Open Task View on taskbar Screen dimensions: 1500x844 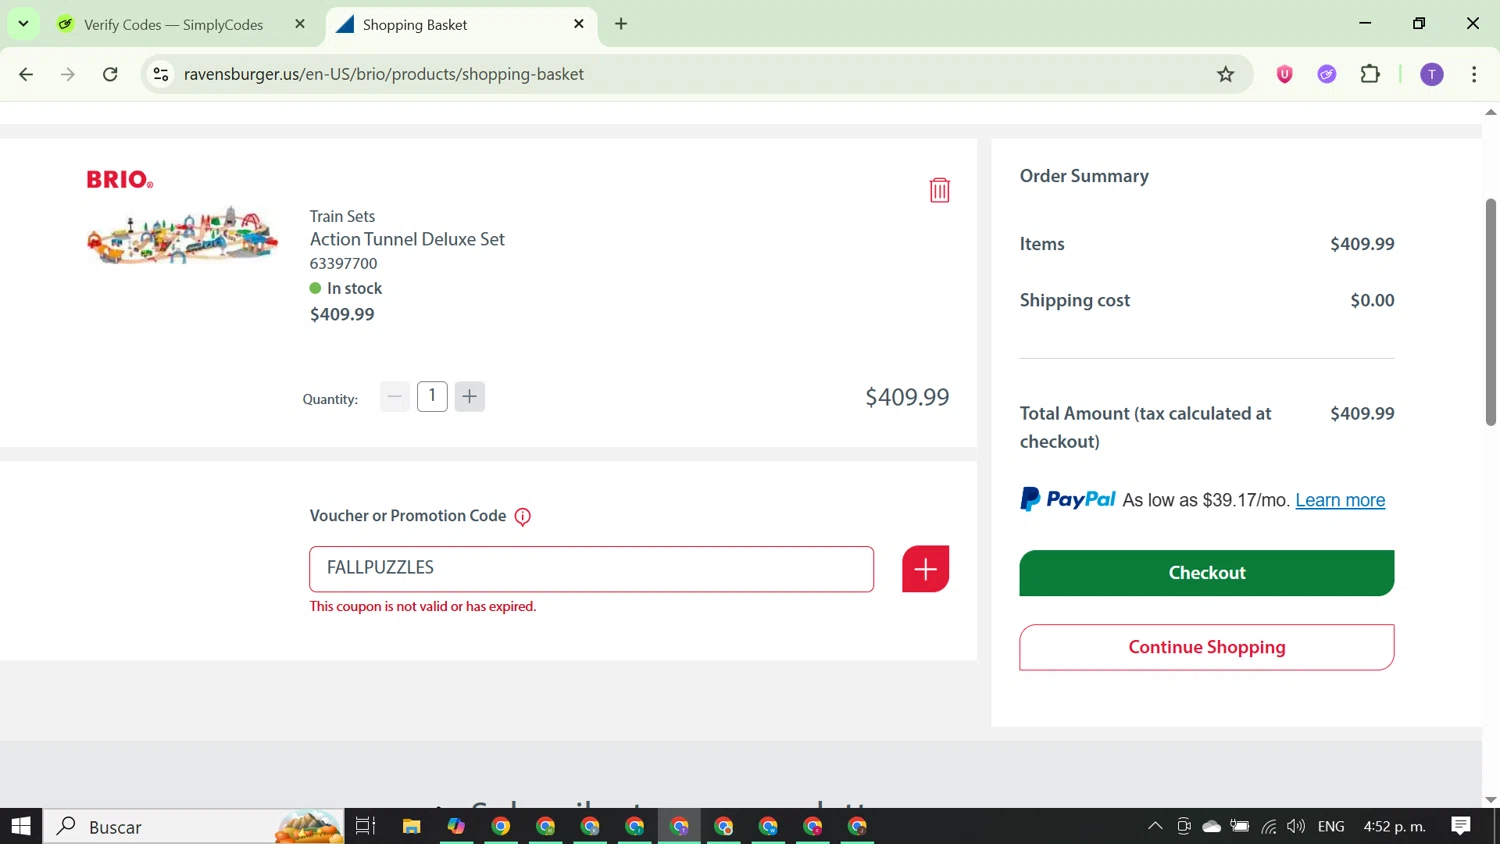[366, 826]
